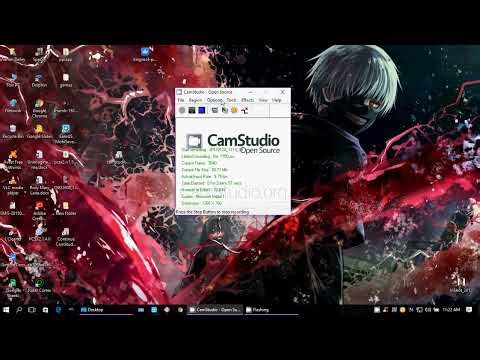This screenshot has width=480, height=360.
Task: Click the CamStudio title bar app icon
Action: [179, 92]
